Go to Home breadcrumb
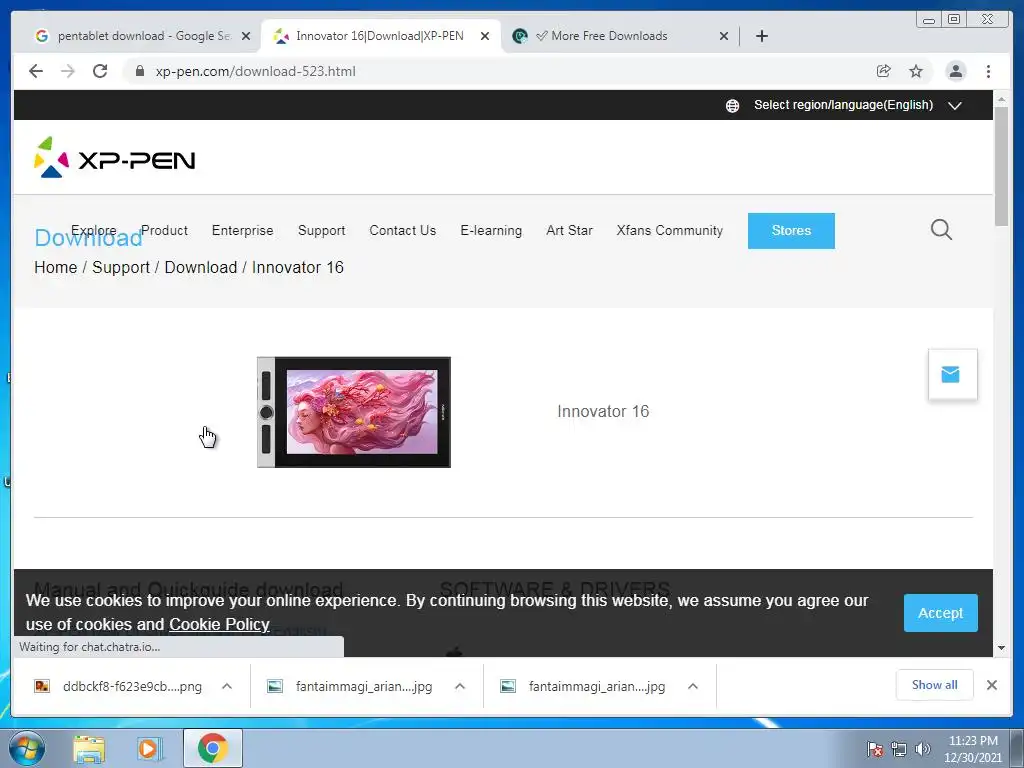The height and width of the screenshot is (768, 1024). click(56, 268)
